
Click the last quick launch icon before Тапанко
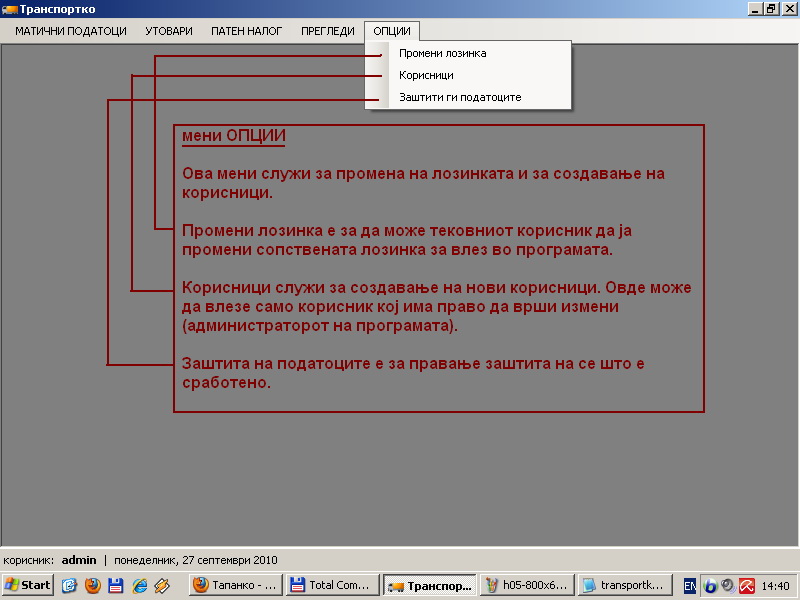pos(162,585)
